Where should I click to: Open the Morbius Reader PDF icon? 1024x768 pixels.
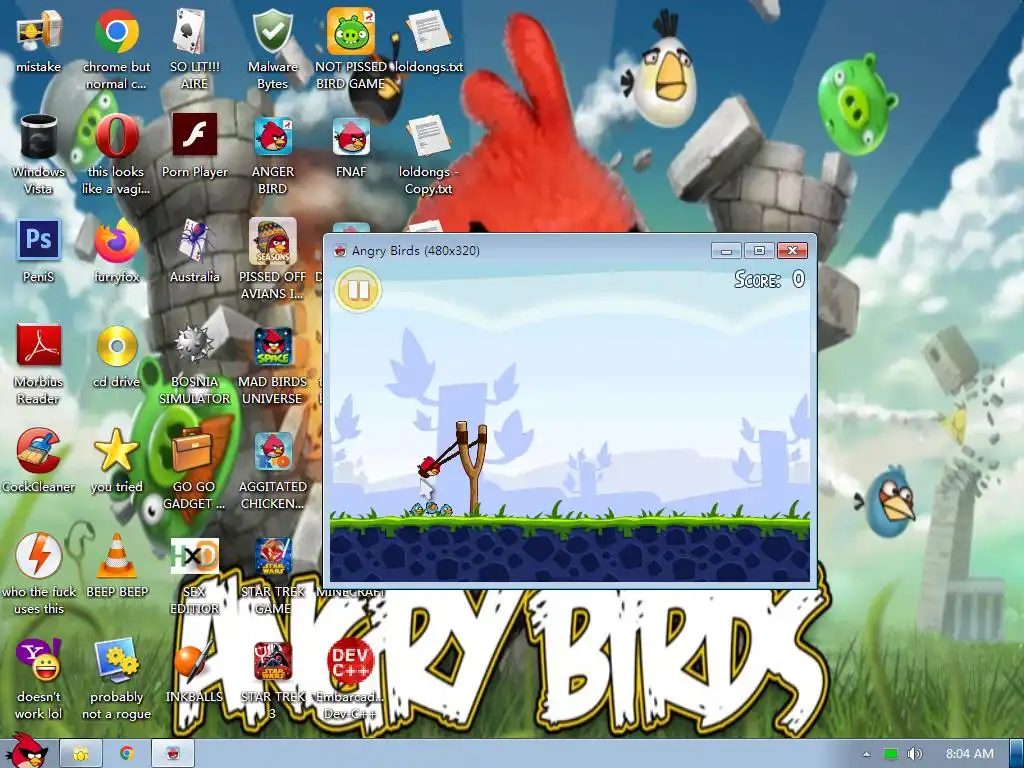click(39, 346)
